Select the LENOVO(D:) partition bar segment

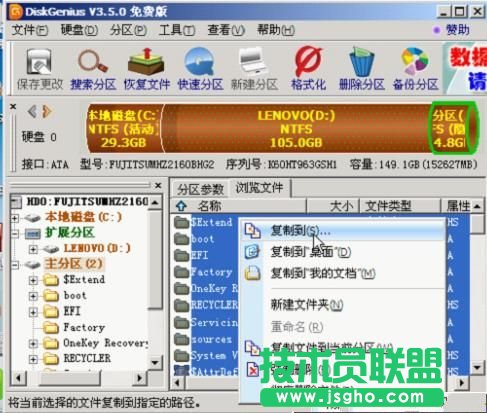coord(296,129)
